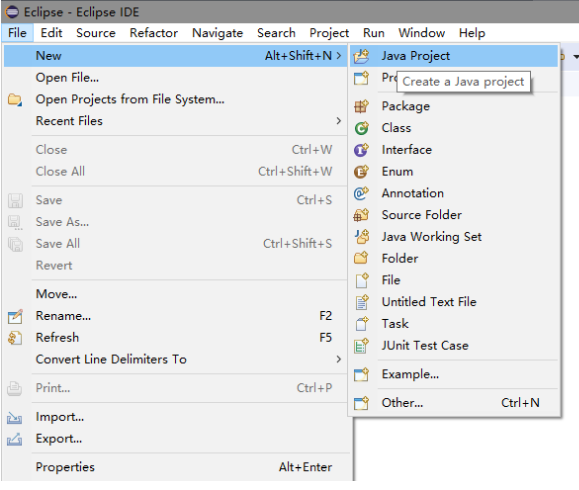
Task: Select Enum in New submenu
Action: 454,172
